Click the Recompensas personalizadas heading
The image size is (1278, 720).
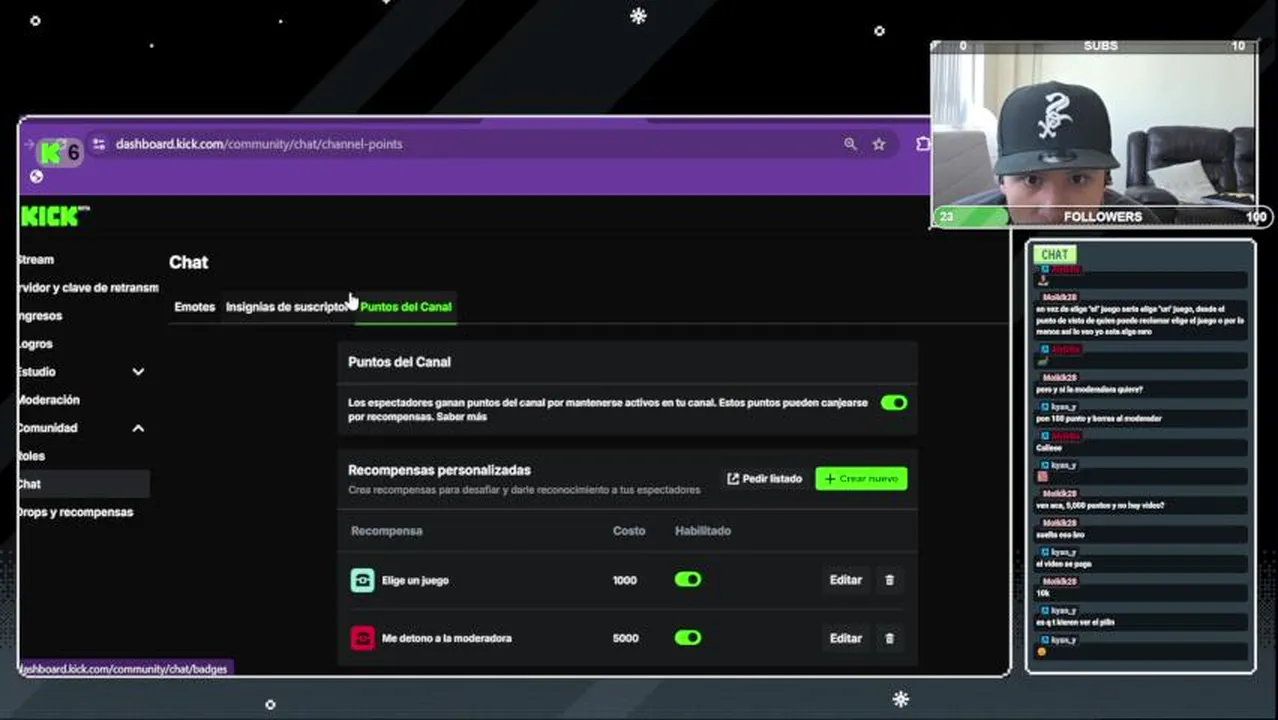439,470
